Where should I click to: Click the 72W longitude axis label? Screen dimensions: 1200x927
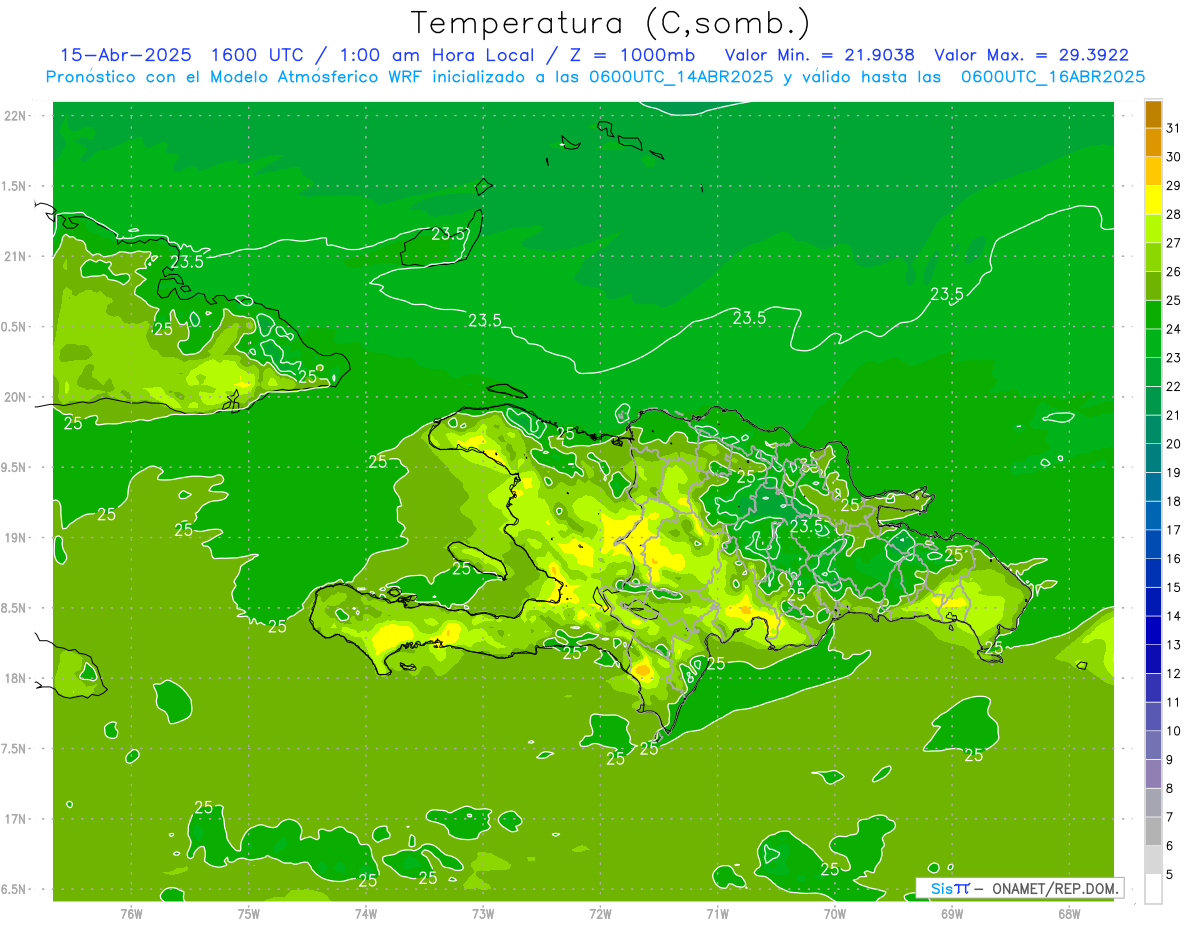pos(600,913)
